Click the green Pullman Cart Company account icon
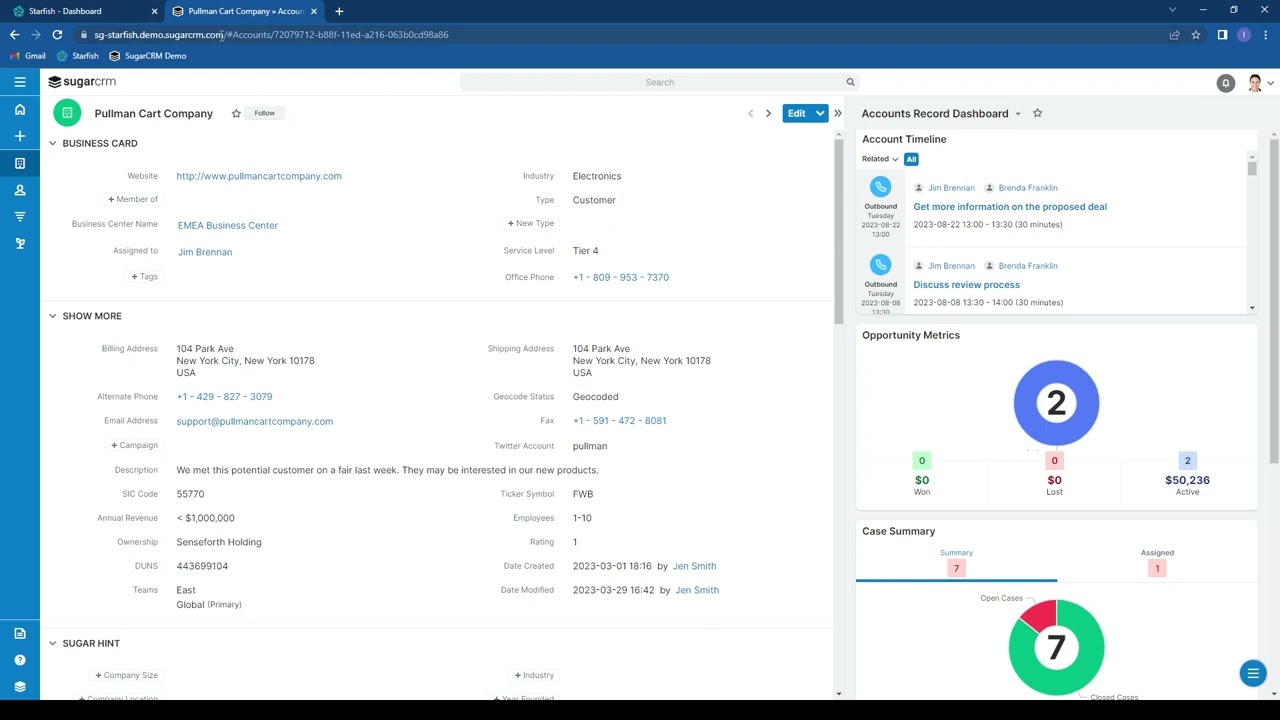The width and height of the screenshot is (1280, 720). [x=67, y=113]
